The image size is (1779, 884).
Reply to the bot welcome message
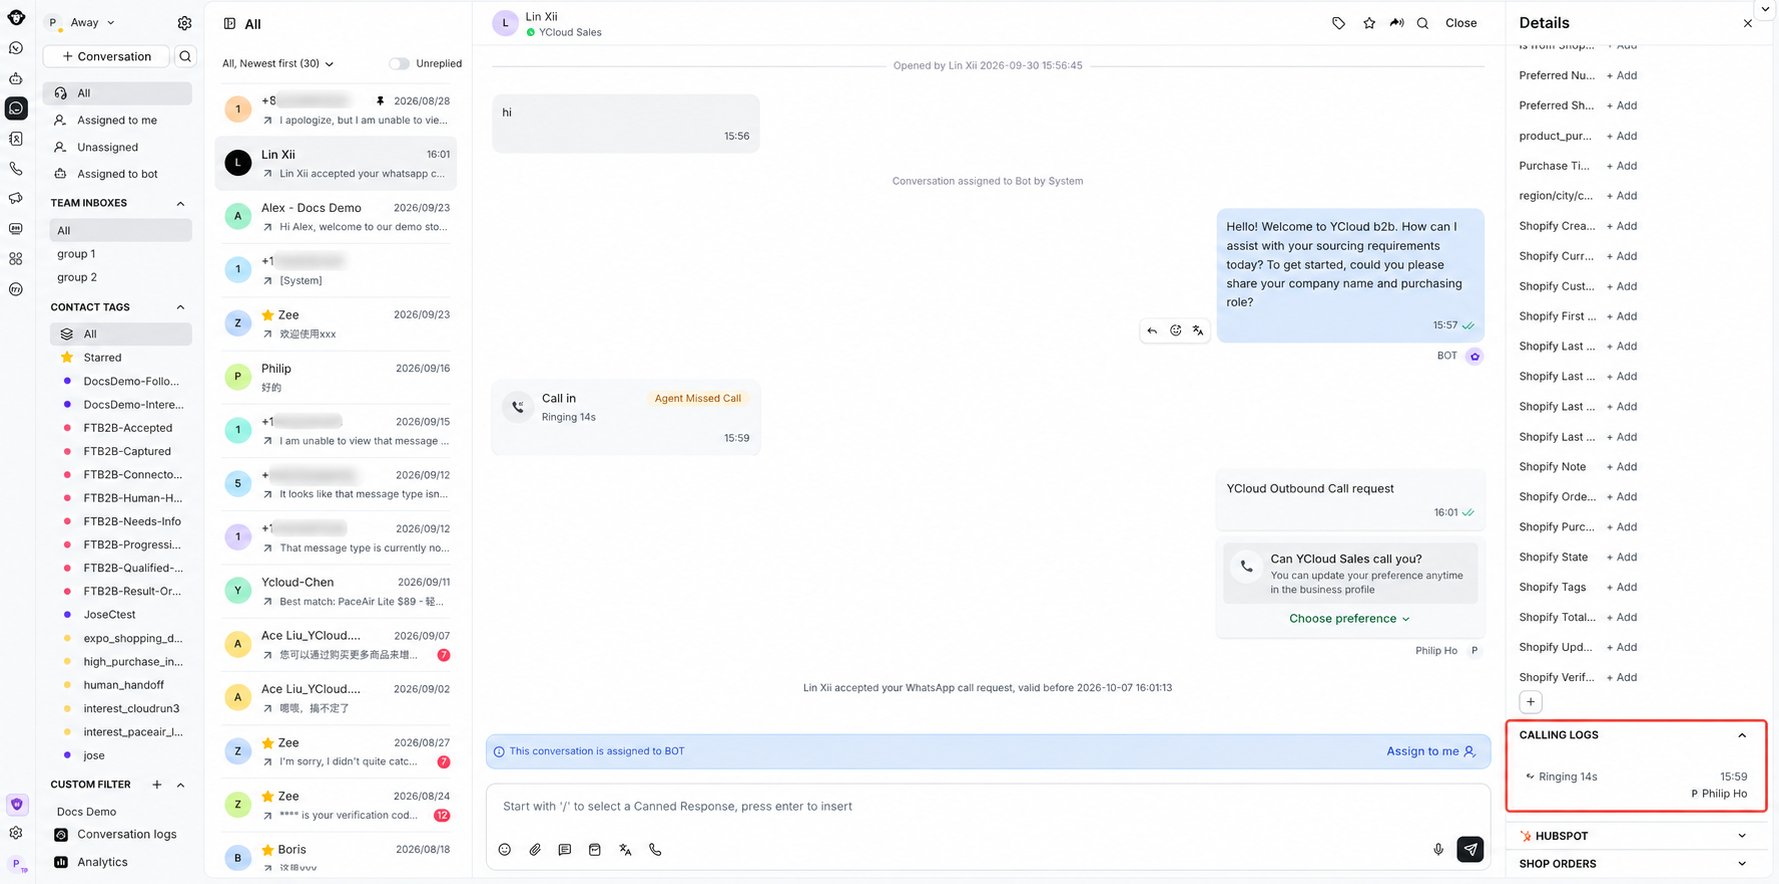point(1152,331)
